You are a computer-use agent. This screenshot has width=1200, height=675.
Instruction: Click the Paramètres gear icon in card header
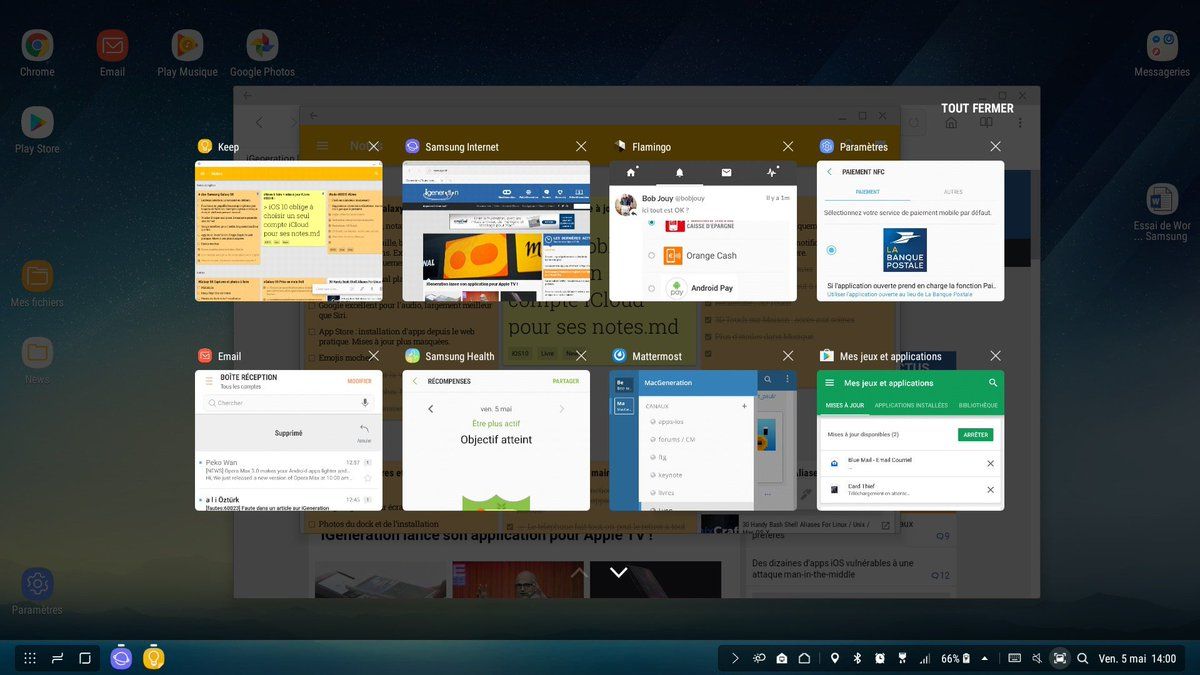pyautogui.click(x=826, y=147)
